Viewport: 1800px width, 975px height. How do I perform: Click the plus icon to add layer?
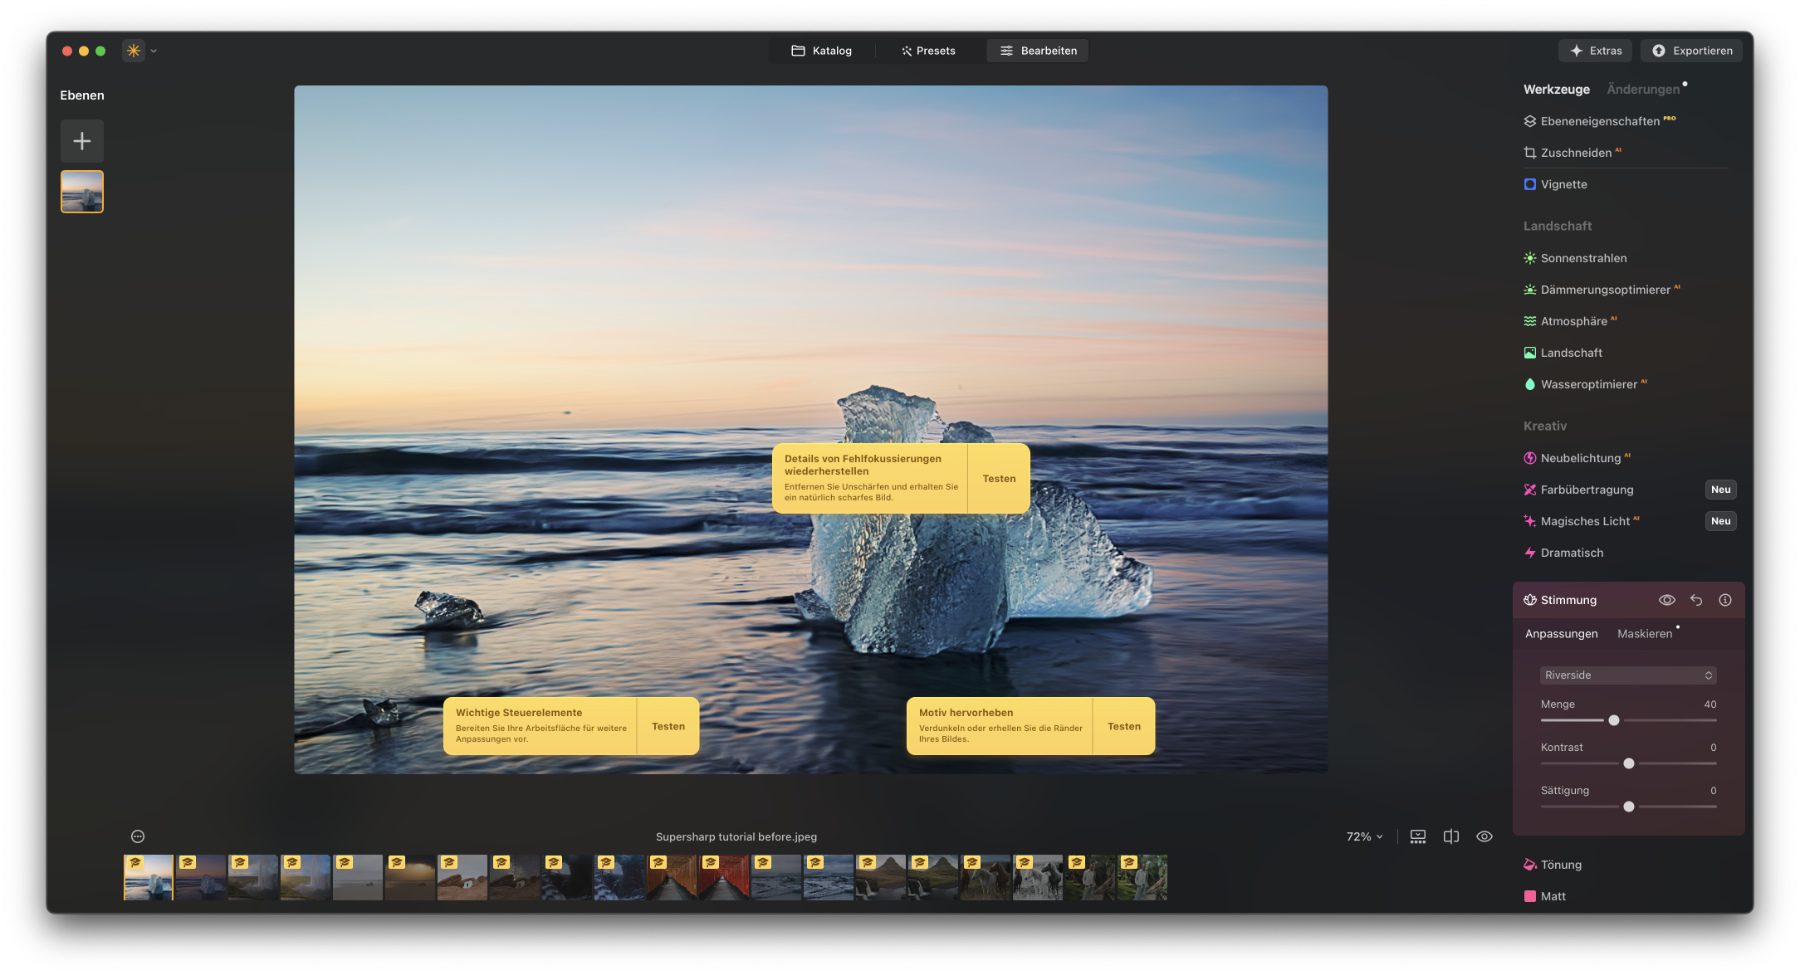pyautogui.click(x=82, y=141)
